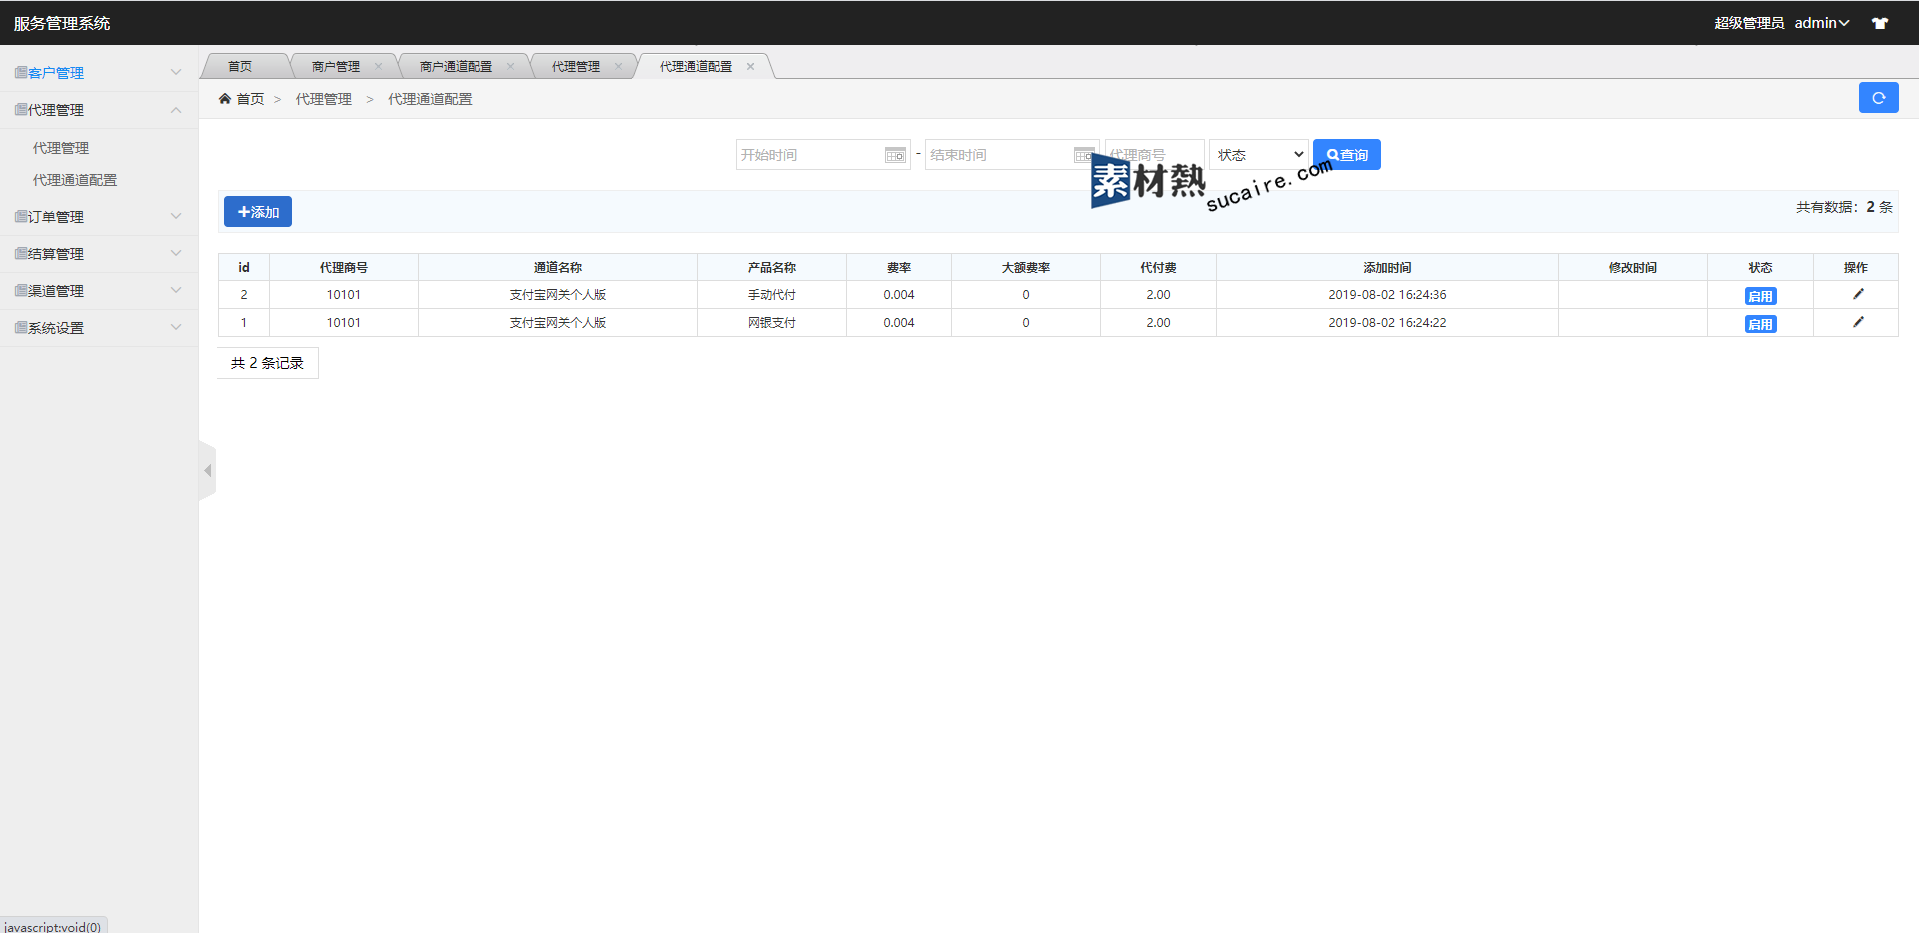
Task: Close the 代理管理 tab
Action: pyautogui.click(x=618, y=66)
